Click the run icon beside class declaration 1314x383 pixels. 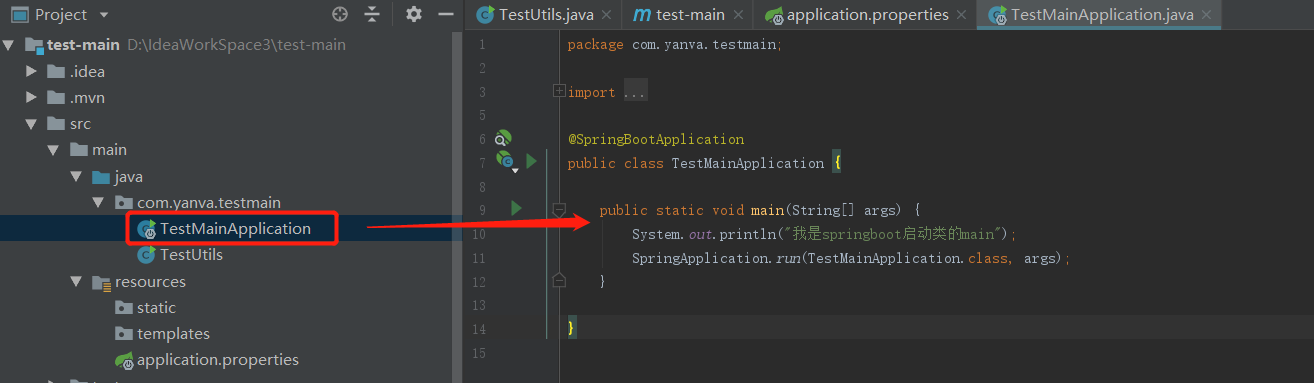tap(532, 161)
